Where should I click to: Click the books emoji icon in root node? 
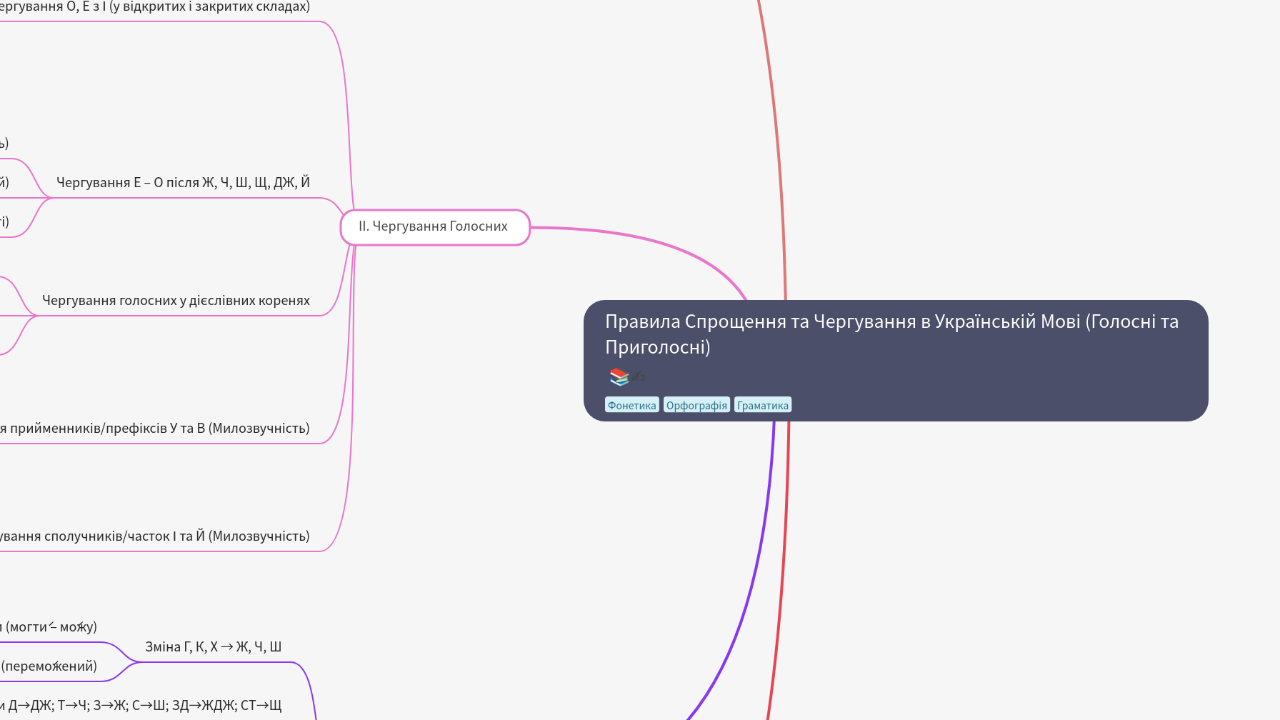[x=618, y=377]
